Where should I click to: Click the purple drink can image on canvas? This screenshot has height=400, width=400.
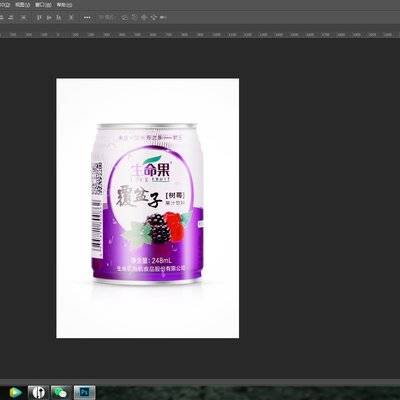[x=147, y=204]
